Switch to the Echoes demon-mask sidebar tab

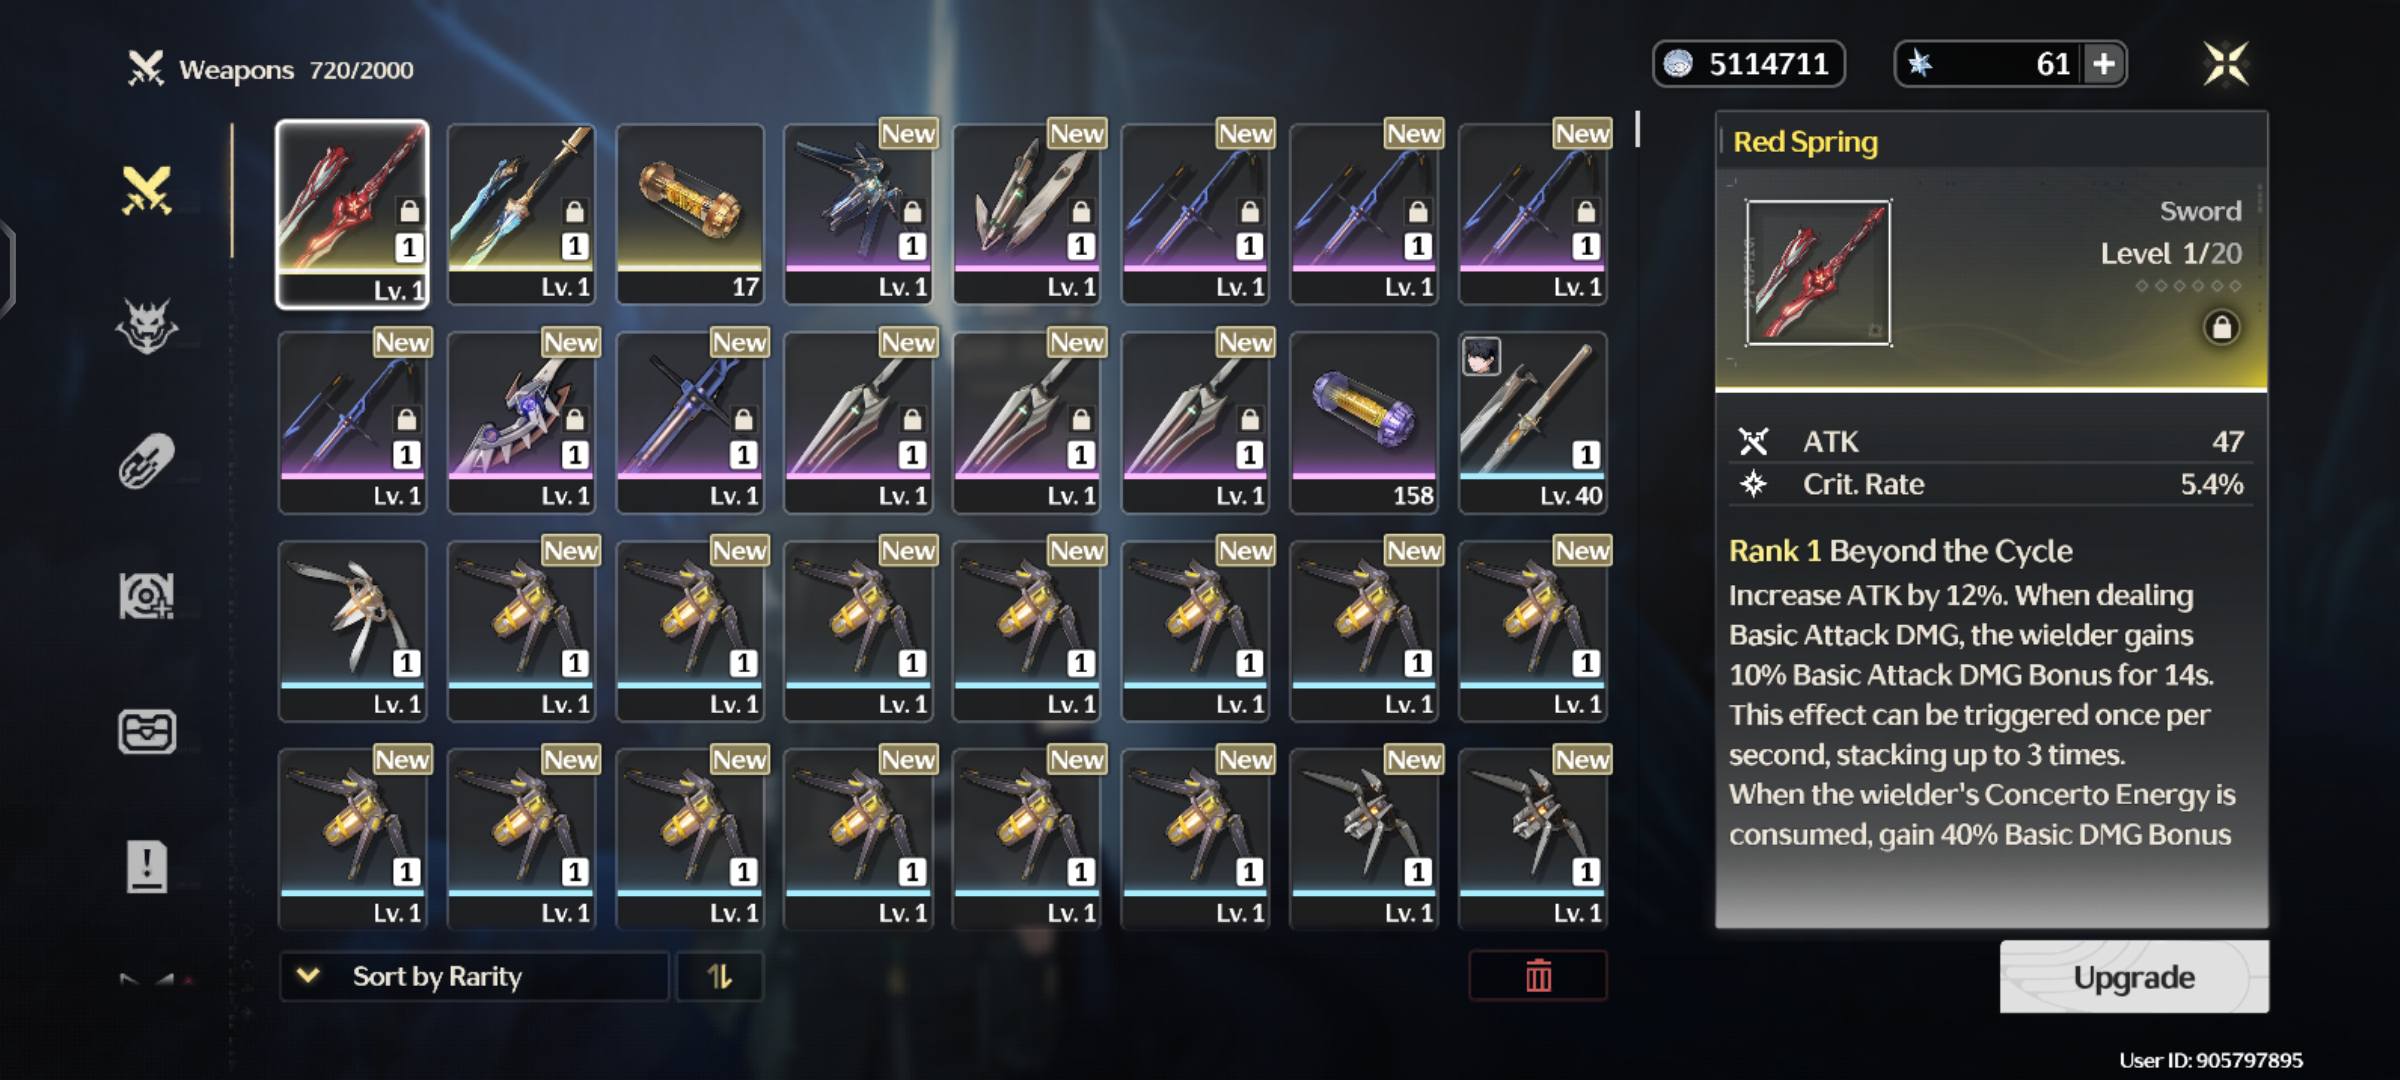coord(147,326)
